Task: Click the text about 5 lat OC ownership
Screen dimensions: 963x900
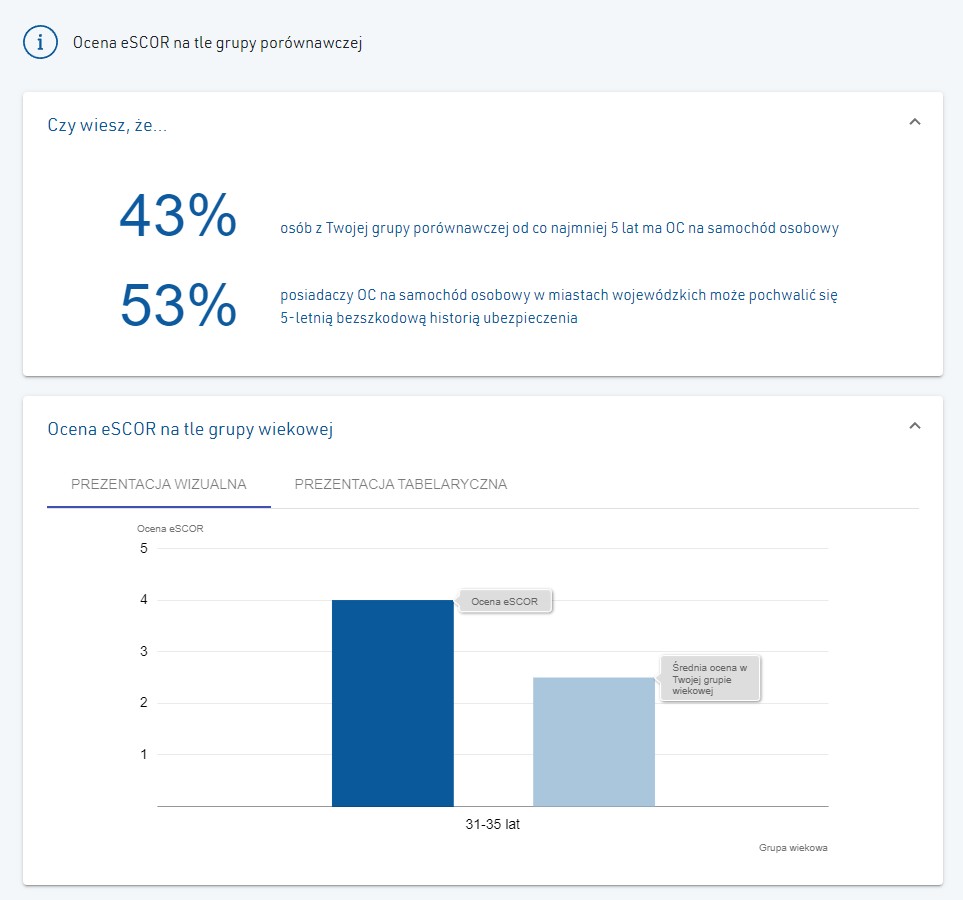Action: point(559,228)
